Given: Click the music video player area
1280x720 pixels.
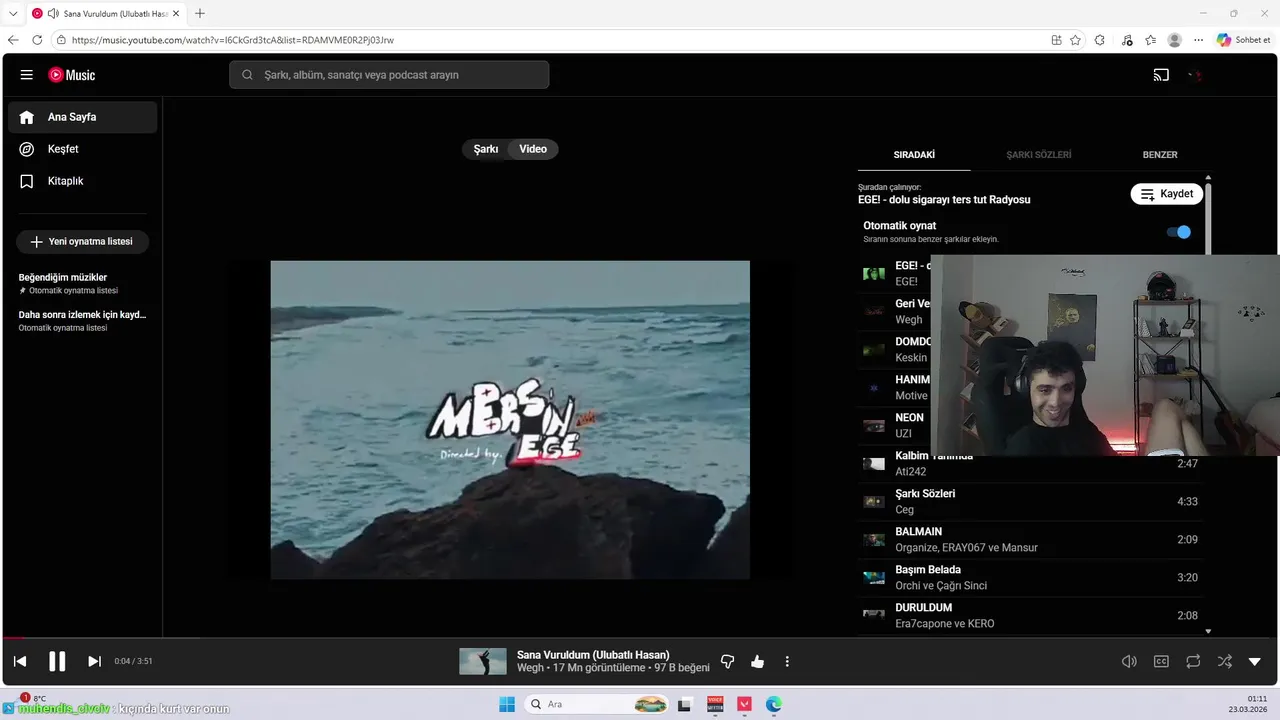Looking at the screenshot, I should point(510,420).
